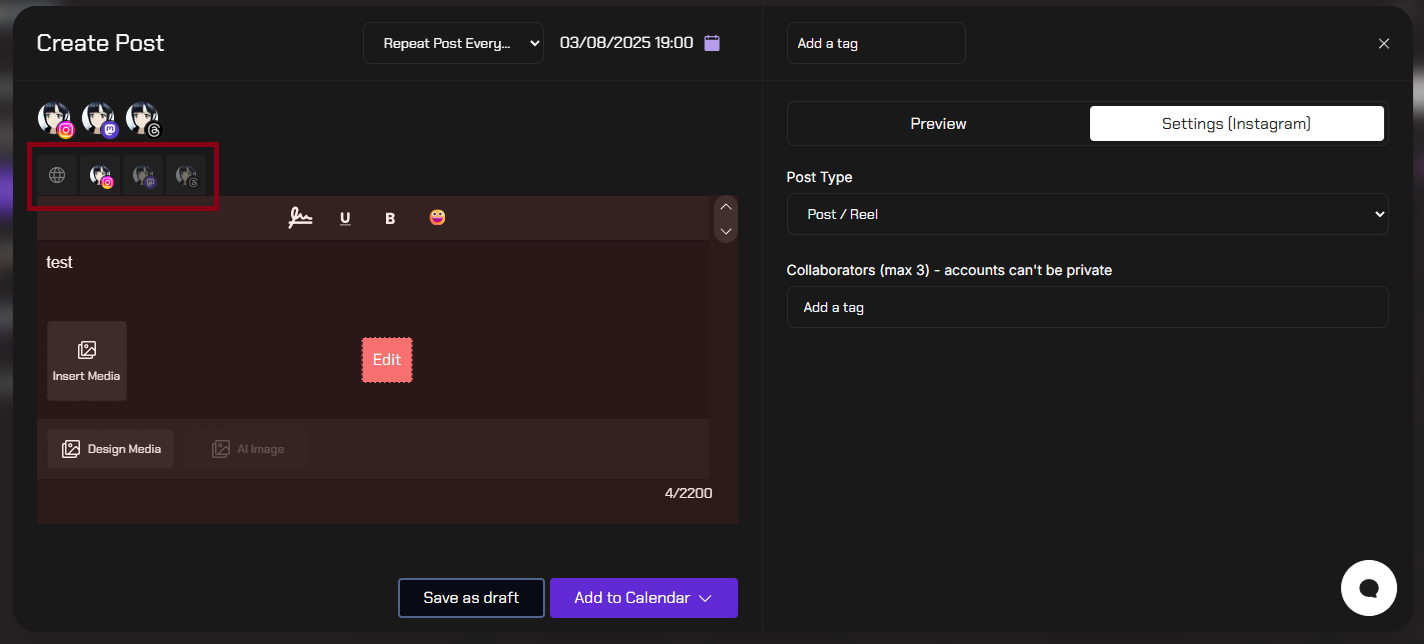Click the Collaborators tag input field

pyautogui.click(x=1087, y=307)
